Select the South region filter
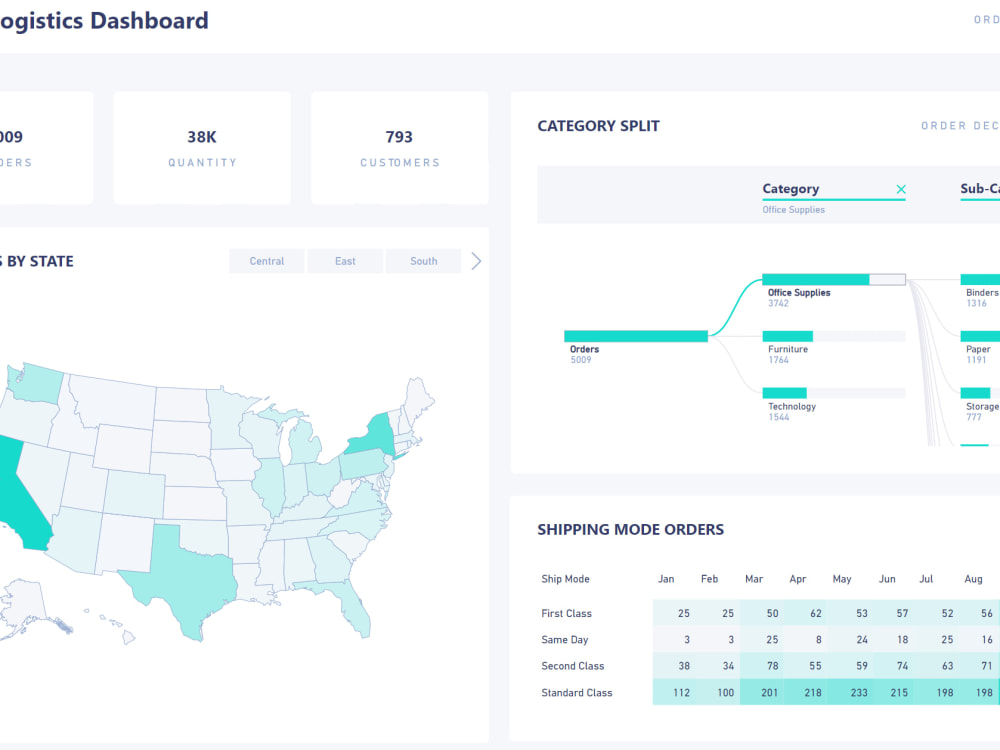1000x750 pixels. coord(423,260)
